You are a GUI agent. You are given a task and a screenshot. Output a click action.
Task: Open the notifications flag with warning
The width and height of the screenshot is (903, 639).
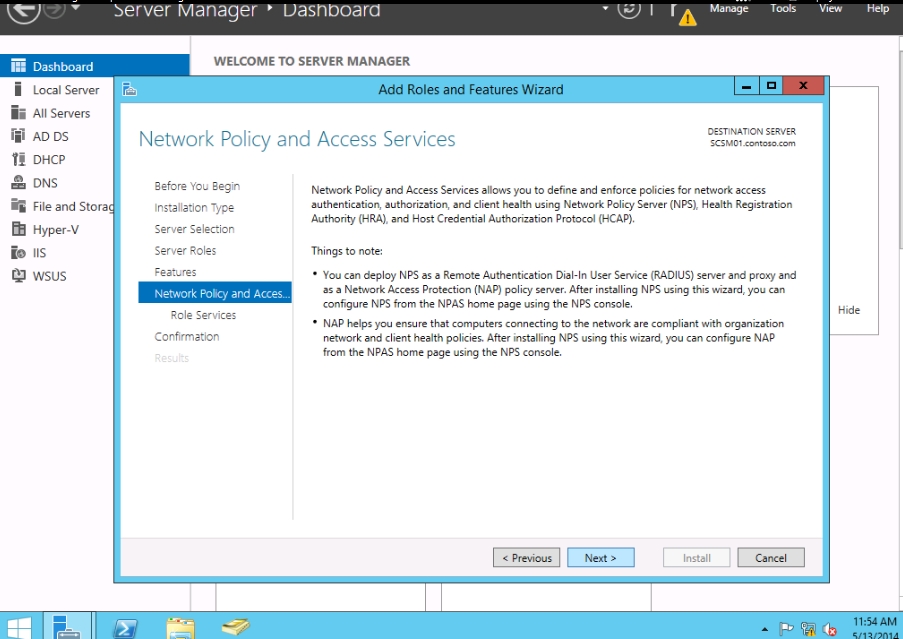pos(682,14)
